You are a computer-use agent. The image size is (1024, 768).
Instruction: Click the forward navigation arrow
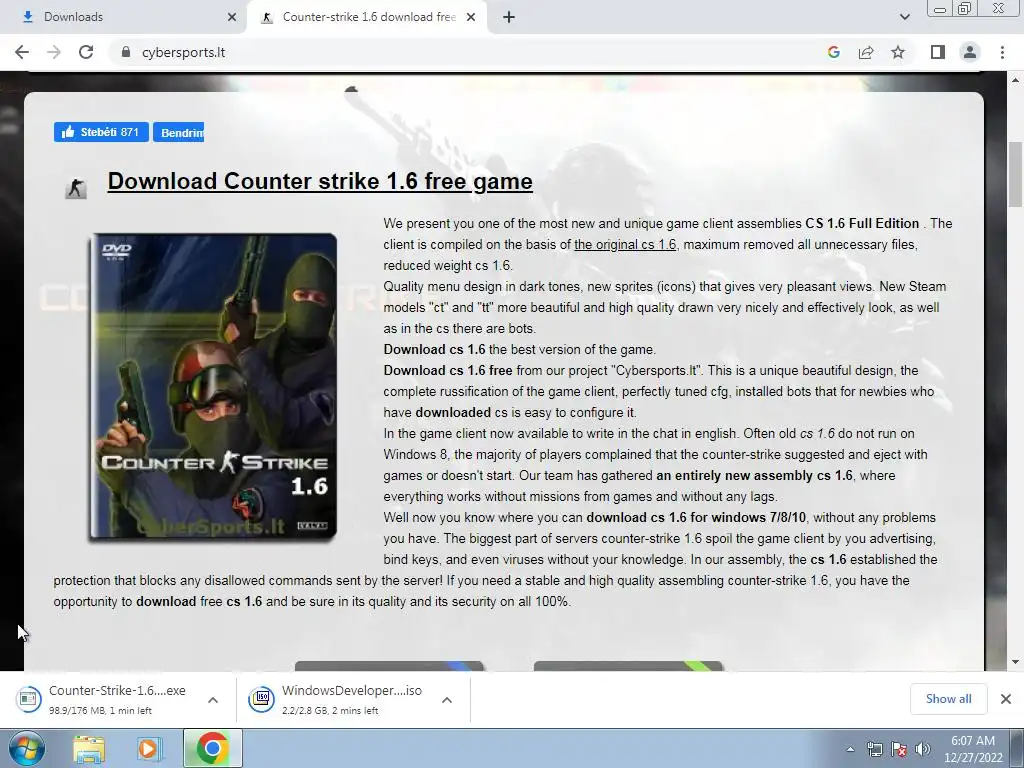click(x=54, y=52)
